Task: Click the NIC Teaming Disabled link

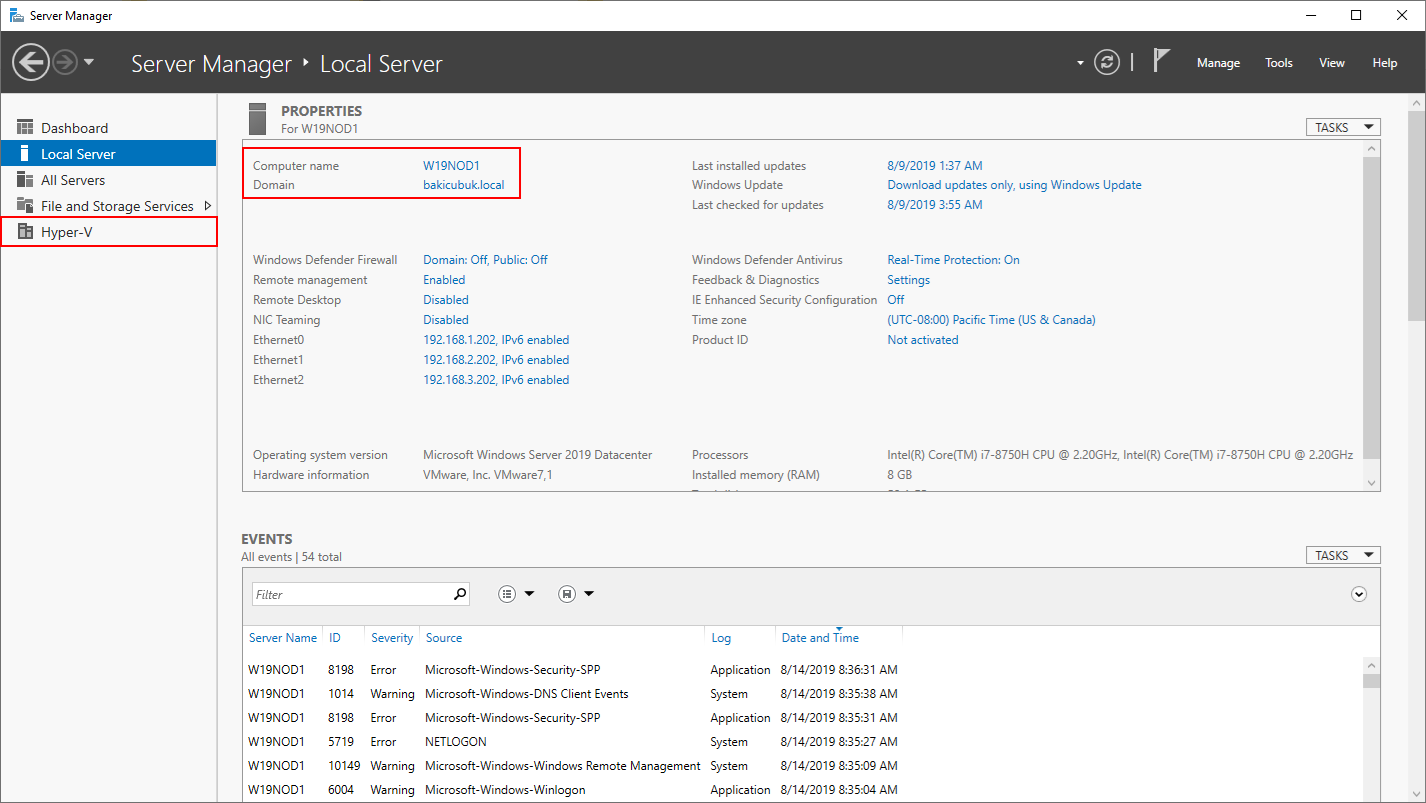Action: pos(446,320)
